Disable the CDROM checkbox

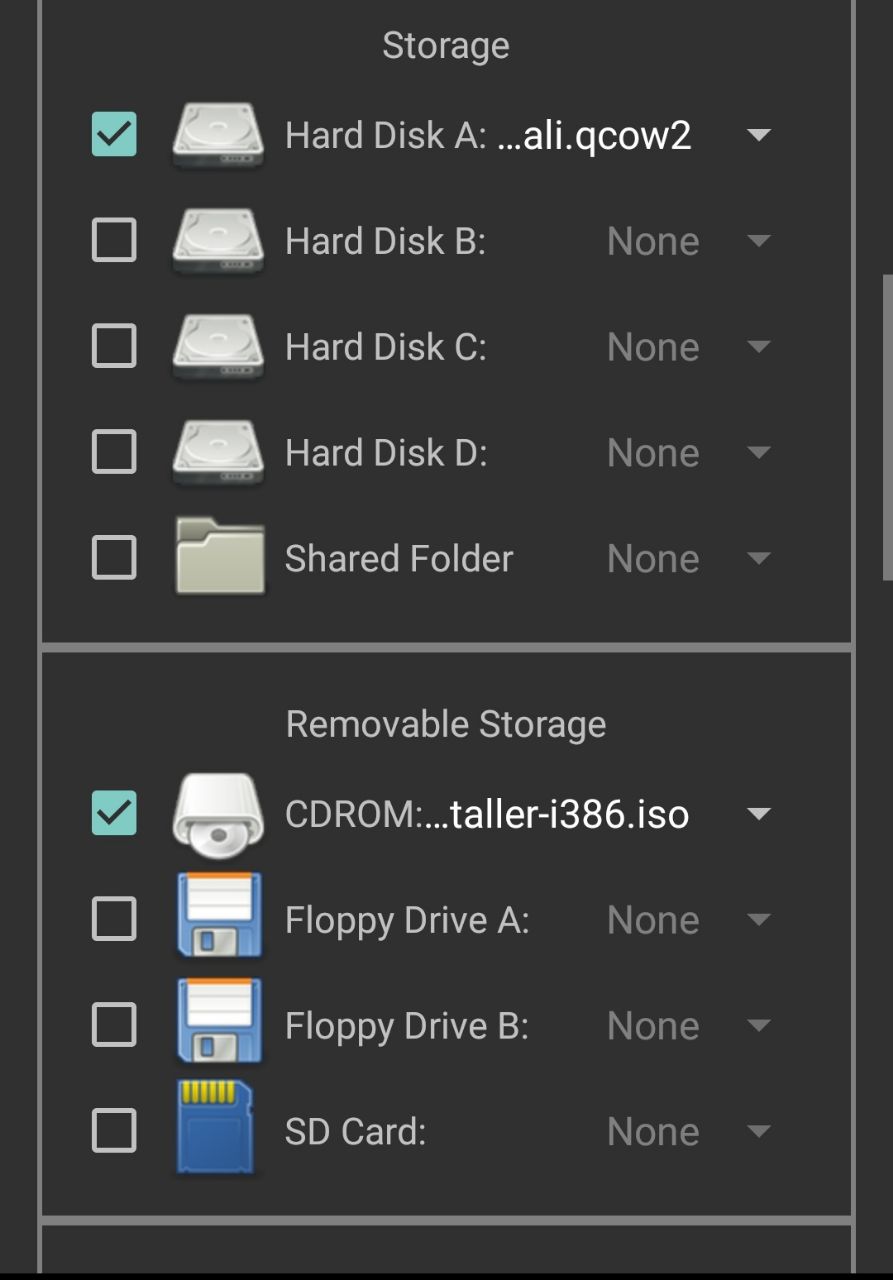(x=114, y=814)
